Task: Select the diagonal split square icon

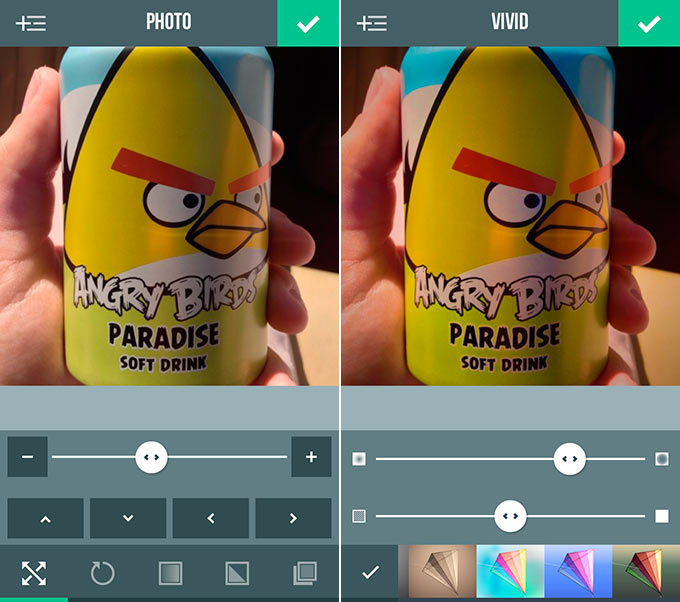Action: click(x=237, y=573)
